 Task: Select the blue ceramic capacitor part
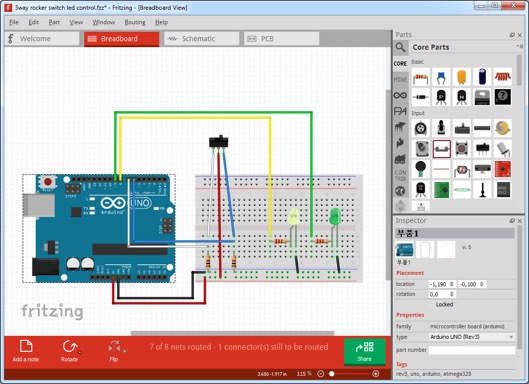(441, 78)
